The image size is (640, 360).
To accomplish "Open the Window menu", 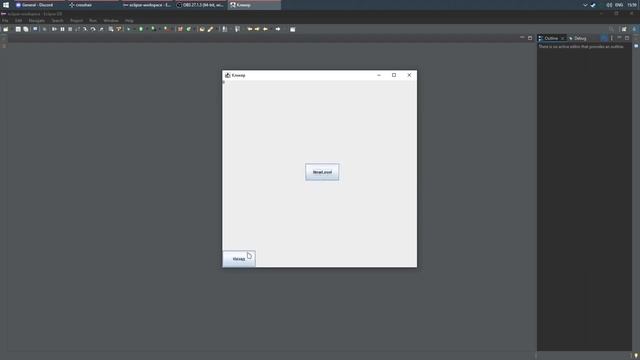I will pos(111,20).
